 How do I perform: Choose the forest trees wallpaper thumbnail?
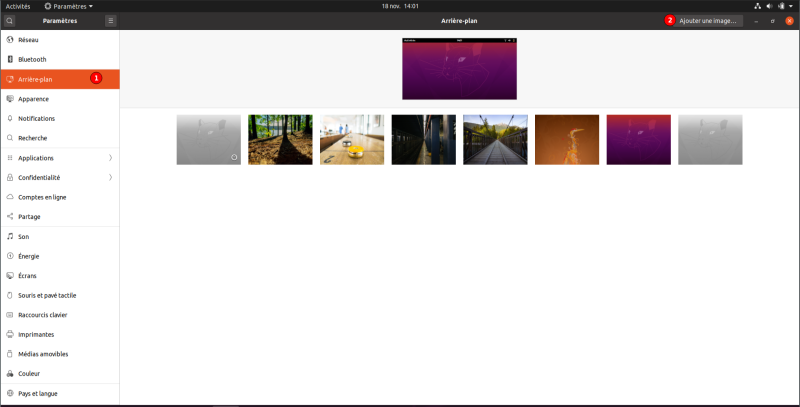click(280, 140)
